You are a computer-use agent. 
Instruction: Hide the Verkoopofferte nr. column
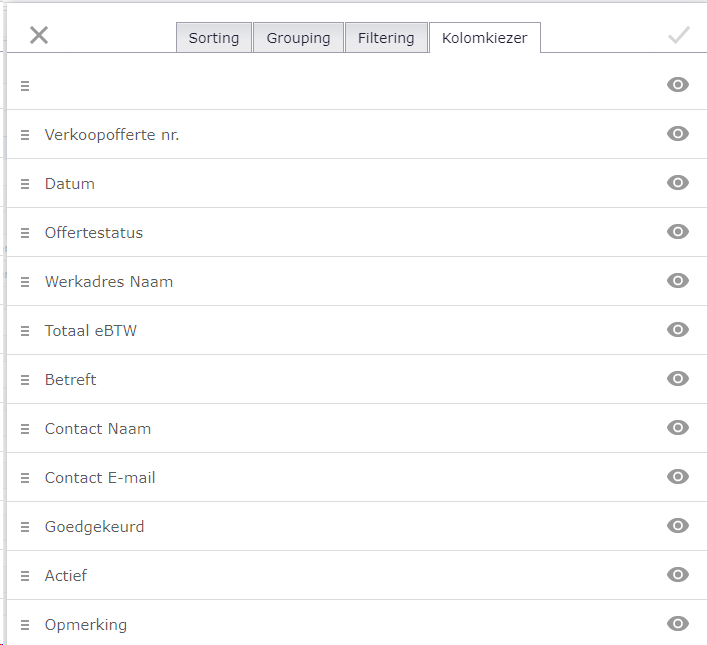(678, 134)
